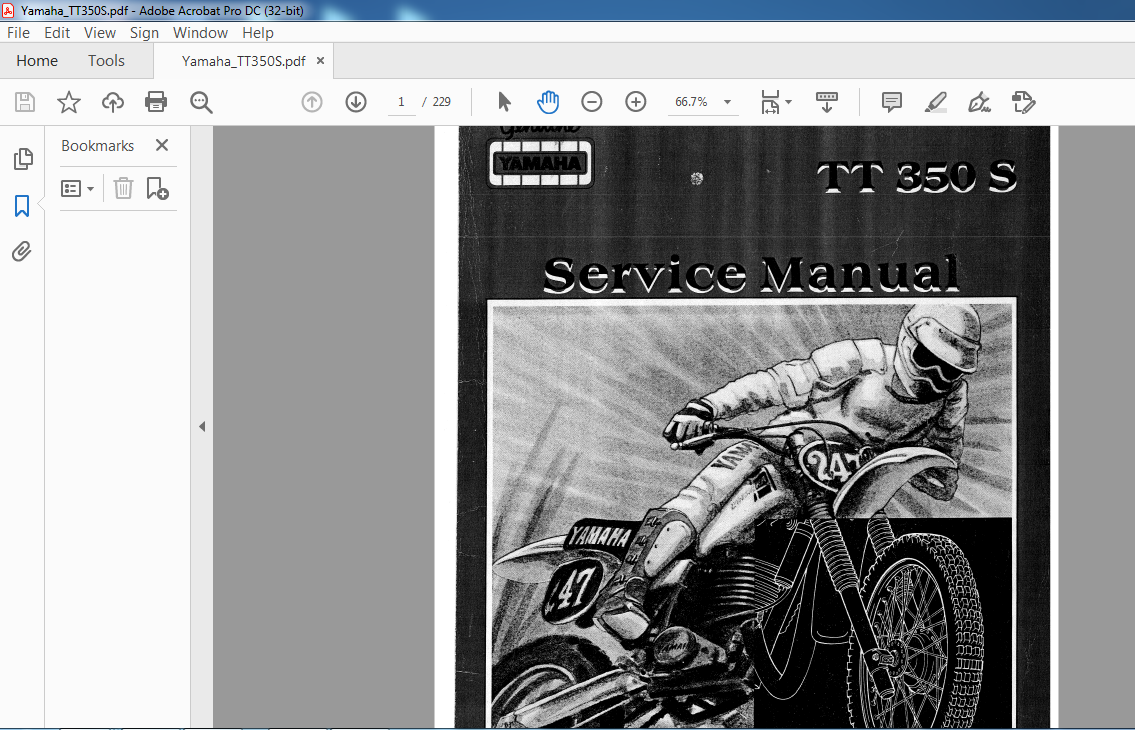Open the Edit menu

(57, 33)
